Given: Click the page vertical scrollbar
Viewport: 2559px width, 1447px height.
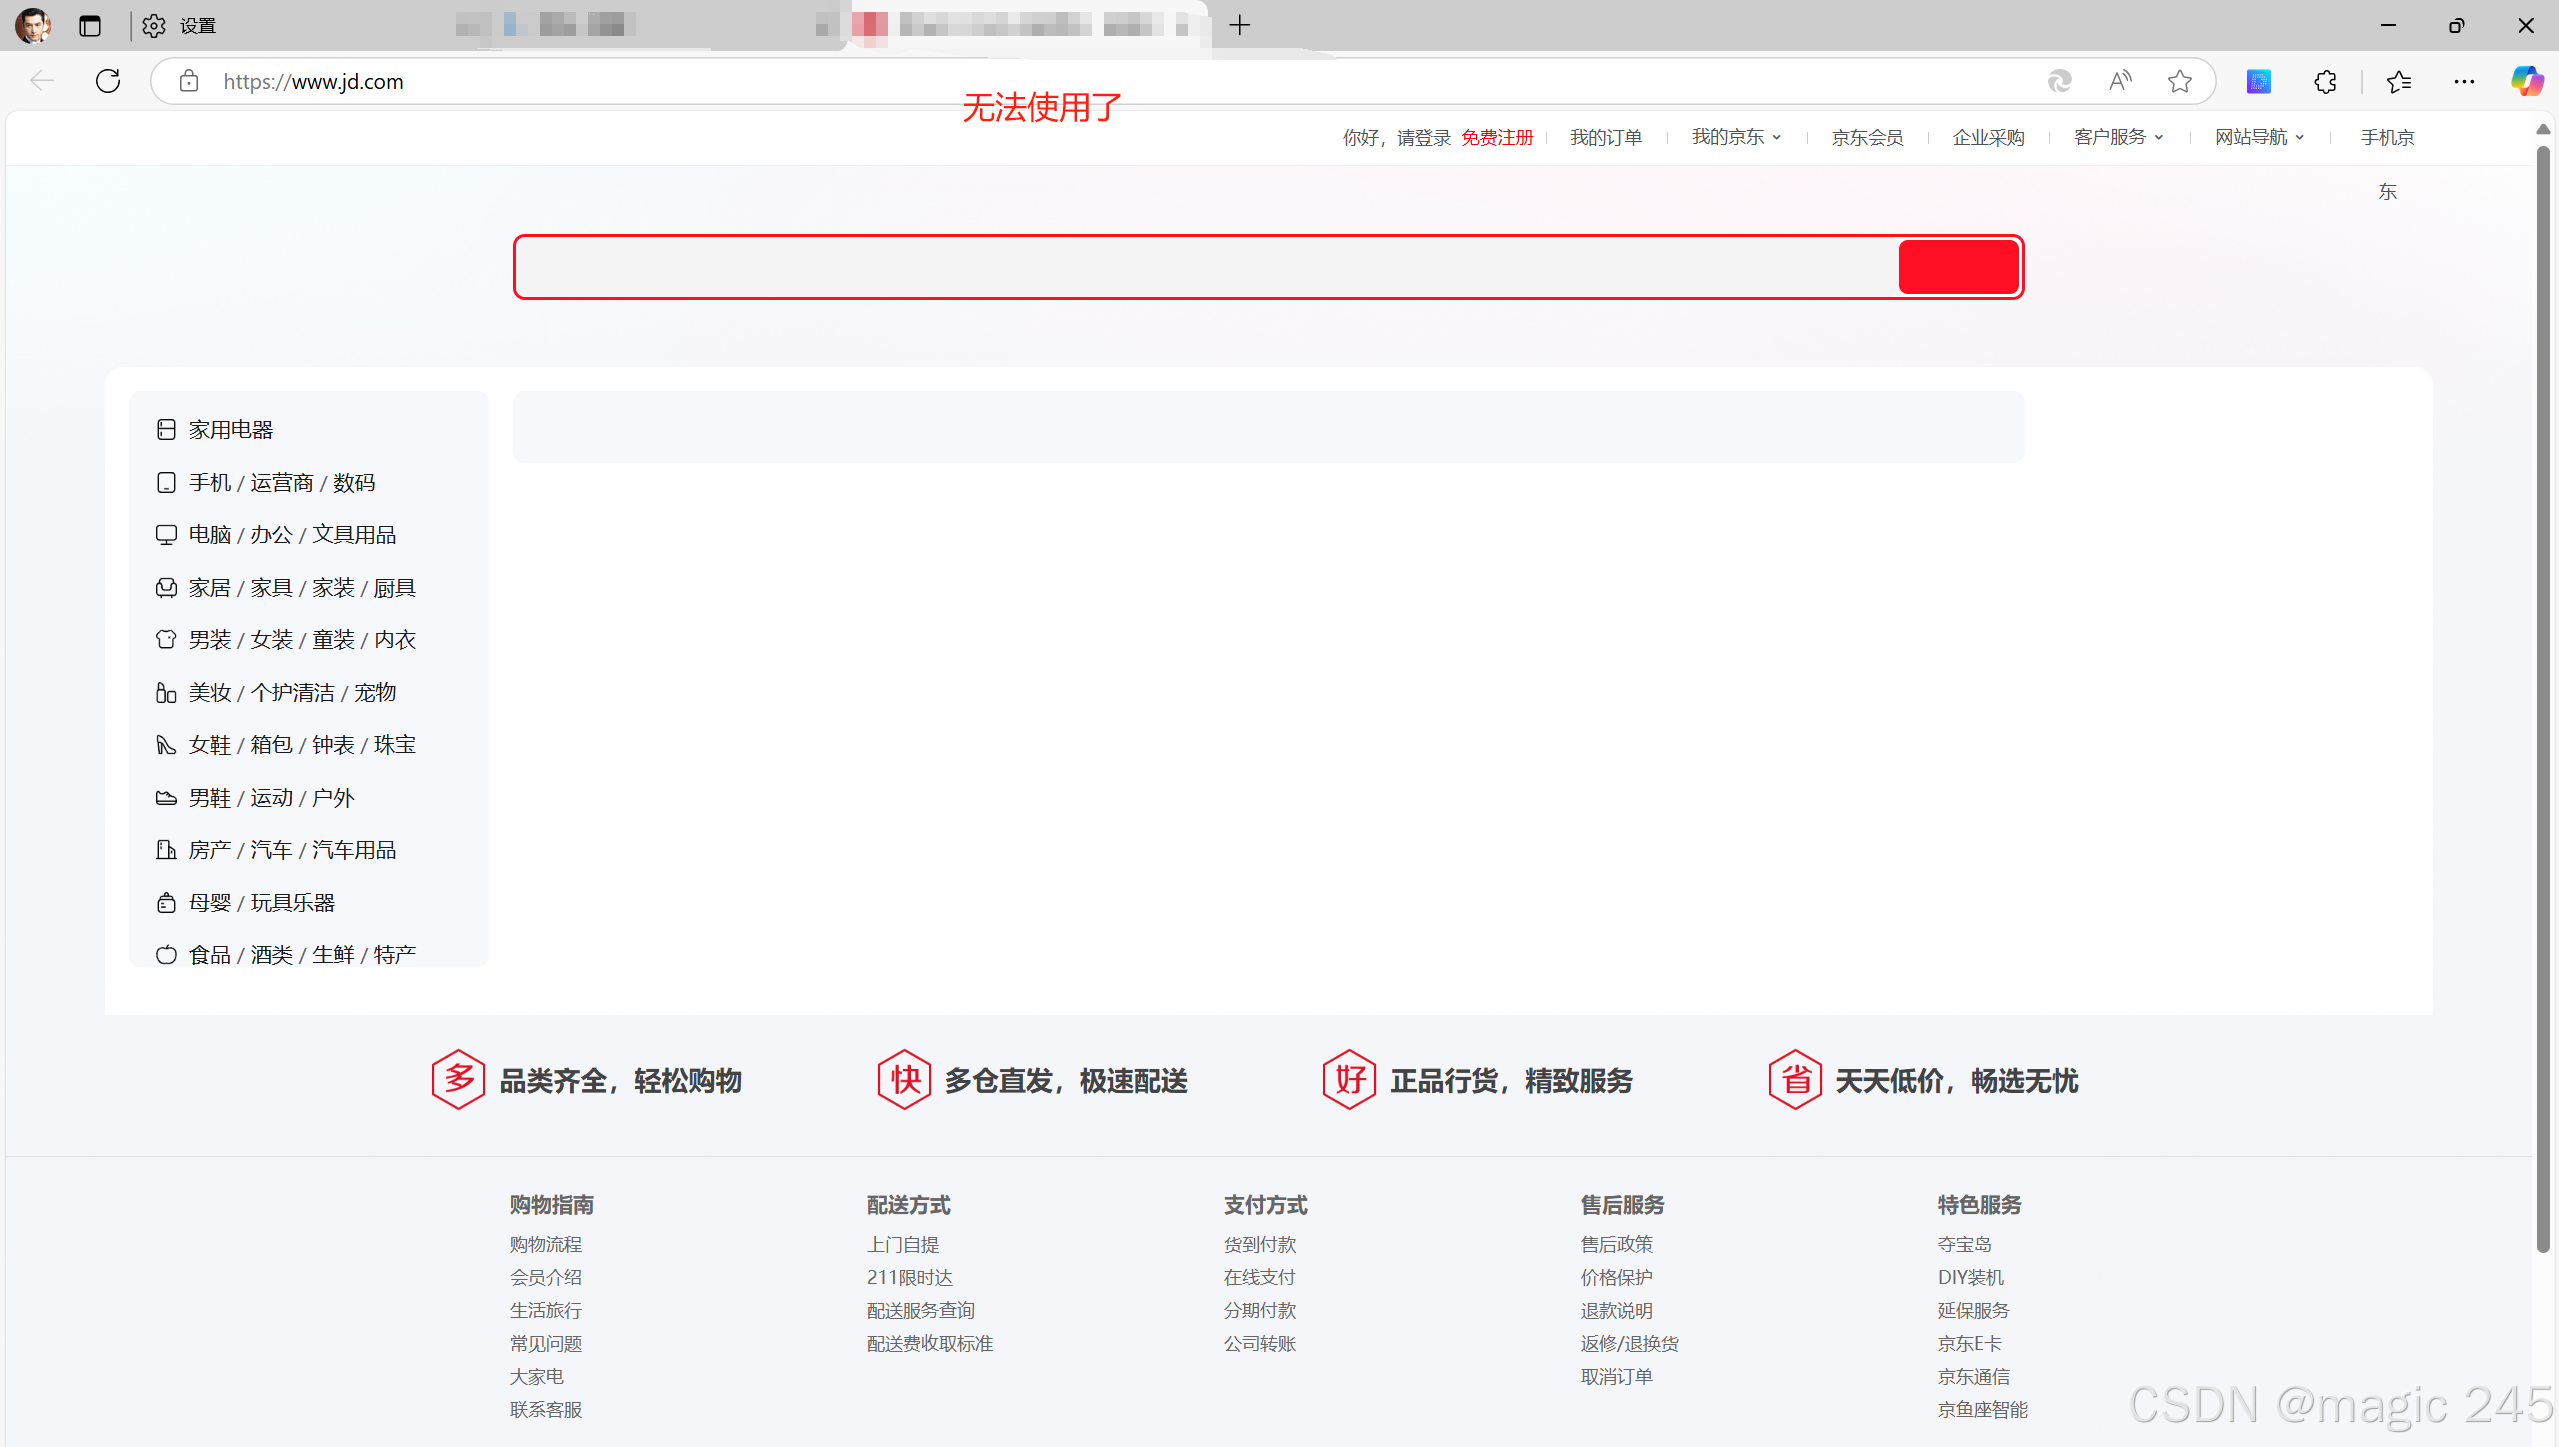Looking at the screenshot, I should (x=2542, y=700).
